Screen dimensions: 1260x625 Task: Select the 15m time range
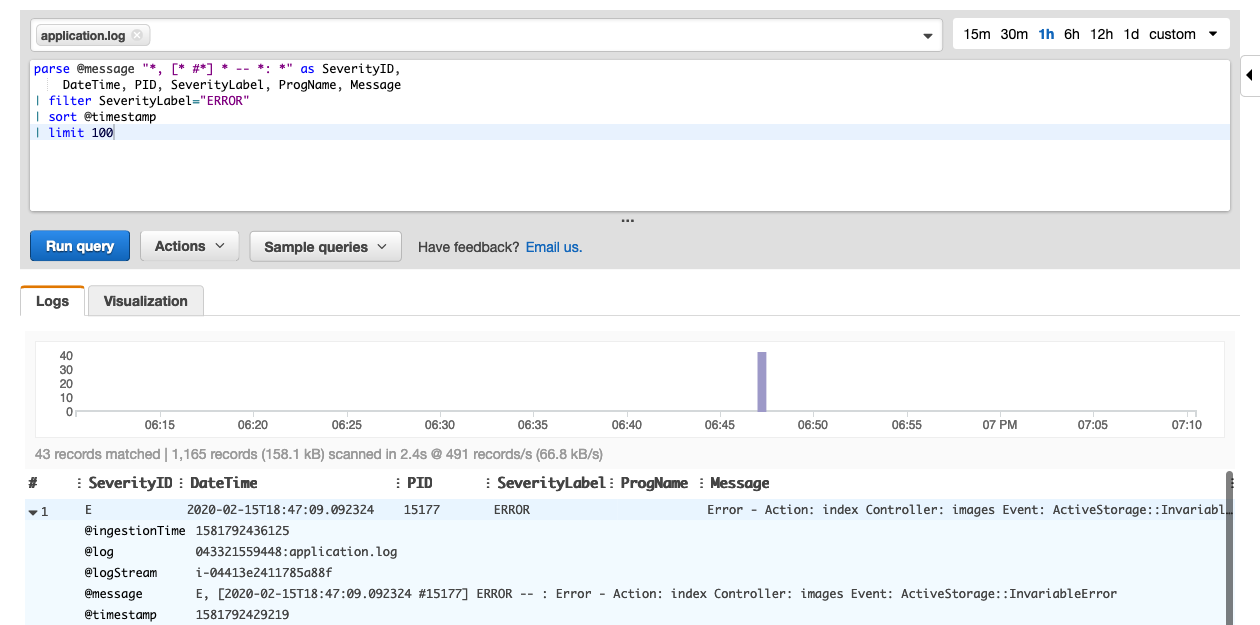tap(977, 34)
